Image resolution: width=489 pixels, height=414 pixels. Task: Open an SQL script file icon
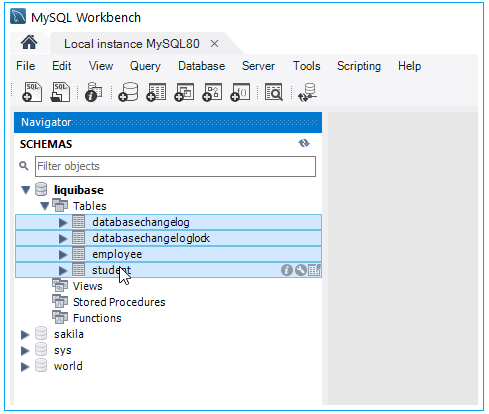tap(60, 92)
